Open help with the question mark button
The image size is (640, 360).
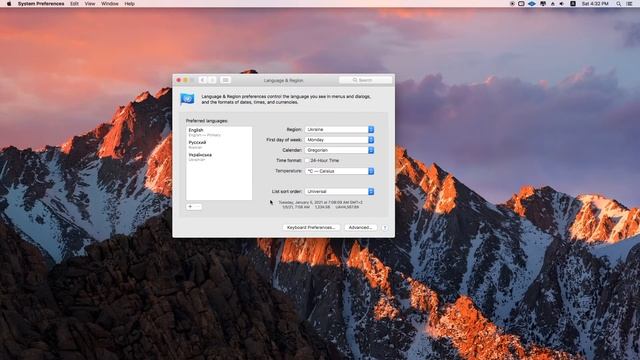(384, 228)
